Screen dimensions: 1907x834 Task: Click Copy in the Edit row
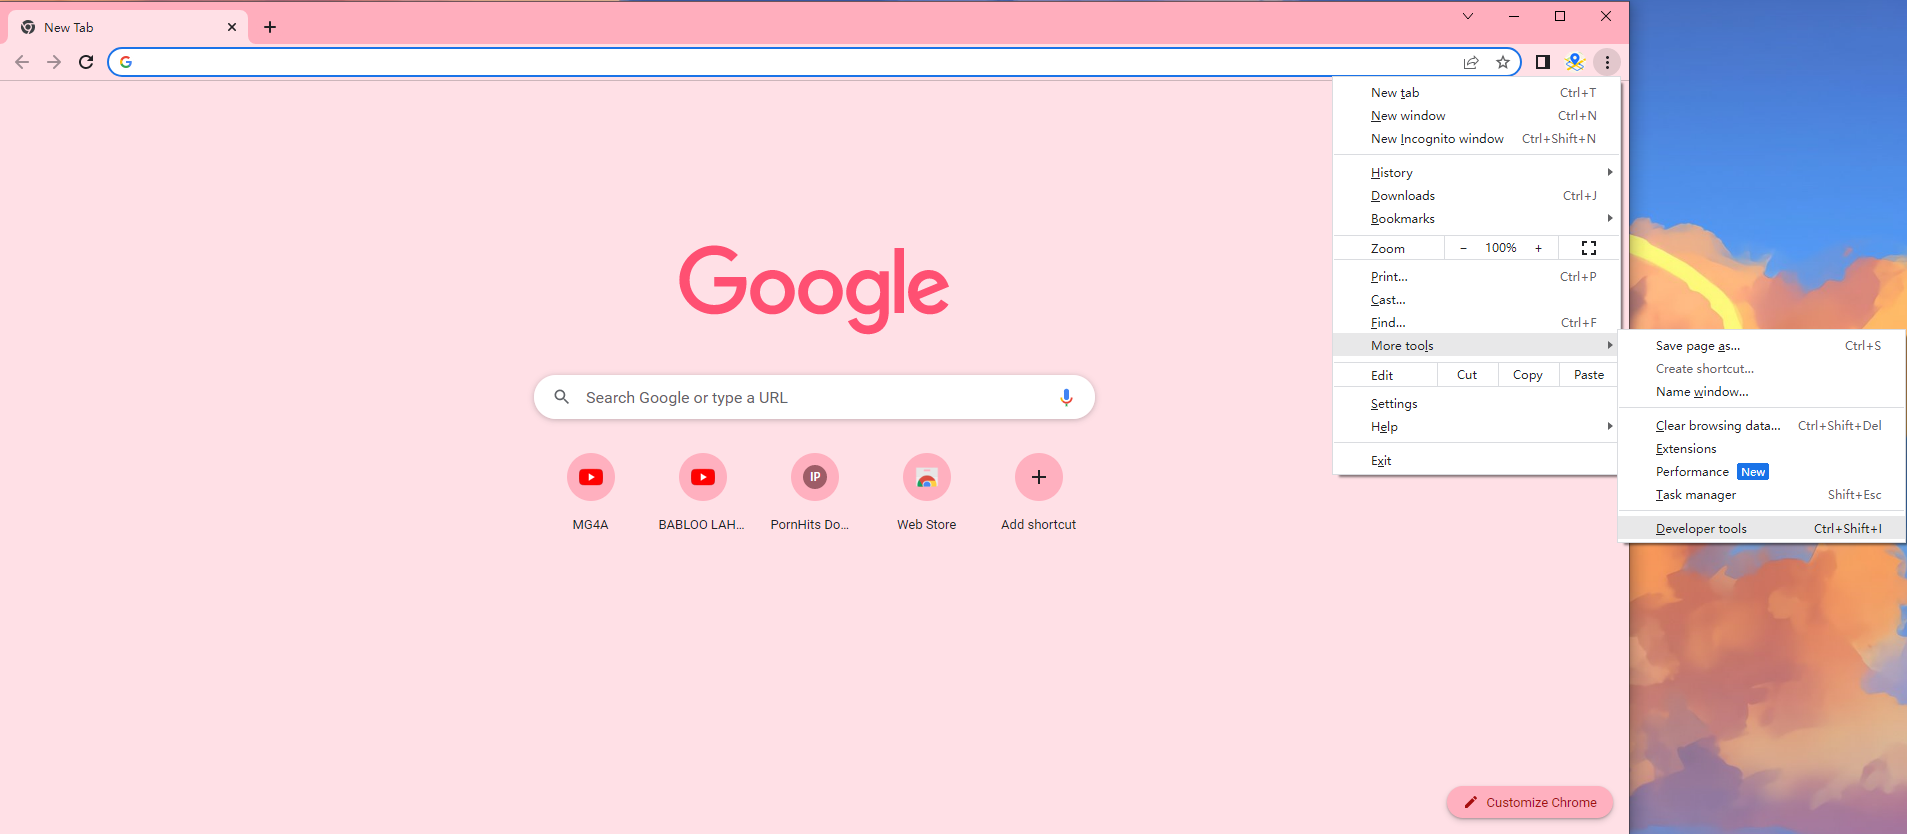[1528, 375]
